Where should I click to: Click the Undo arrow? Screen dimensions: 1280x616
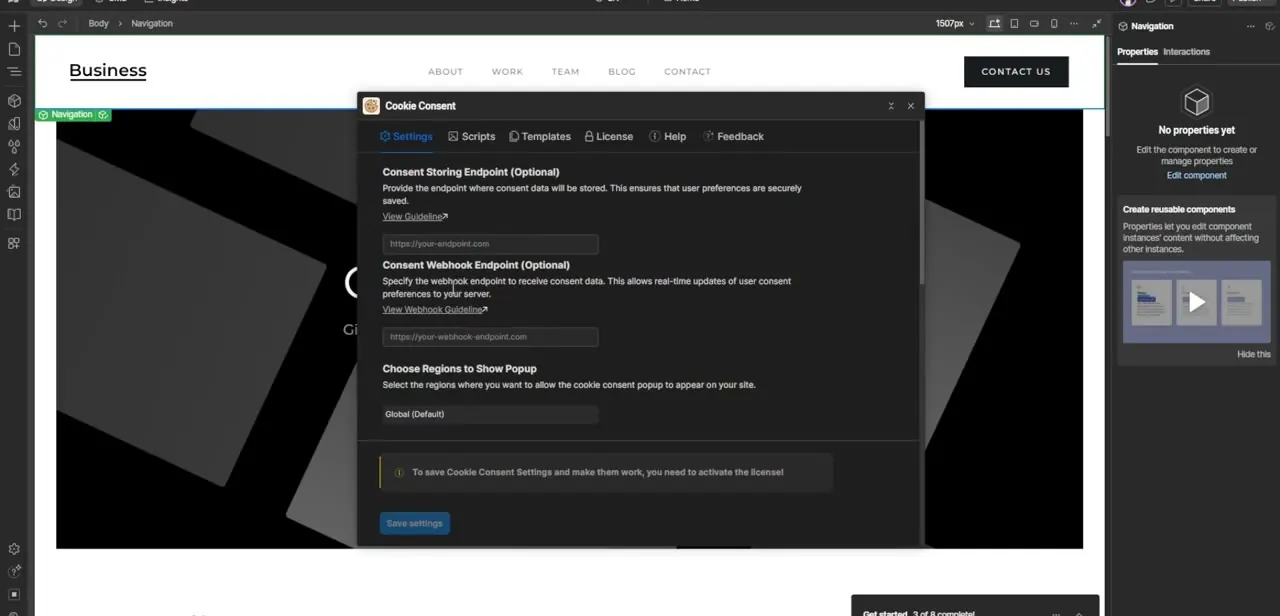42,23
